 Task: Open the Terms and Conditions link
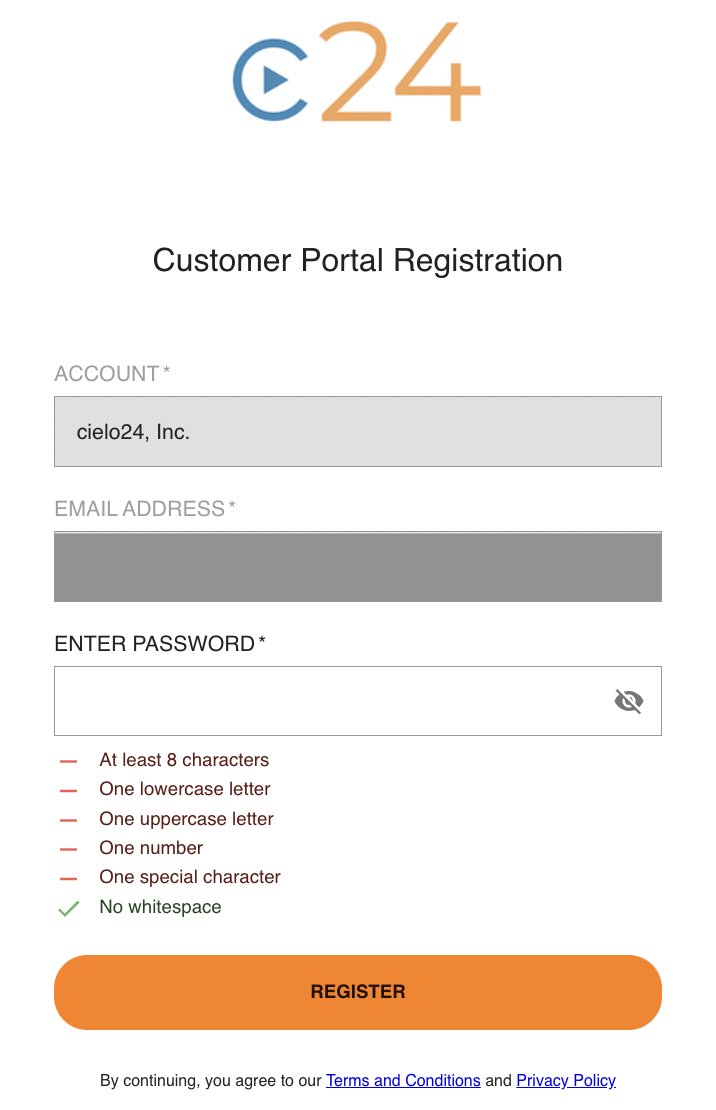[403, 1080]
